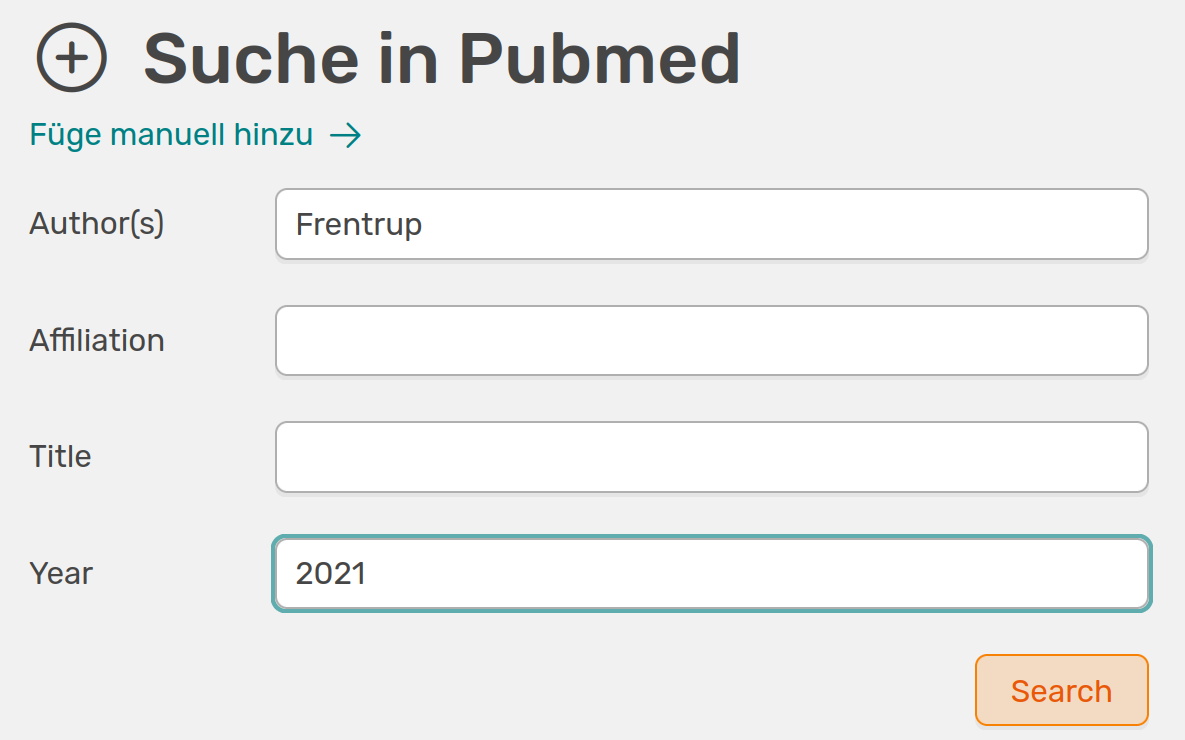Click the circled plus icon
The width and height of the screenshot is (1185, 740).
pyautogui.click(x=71, y=58)
